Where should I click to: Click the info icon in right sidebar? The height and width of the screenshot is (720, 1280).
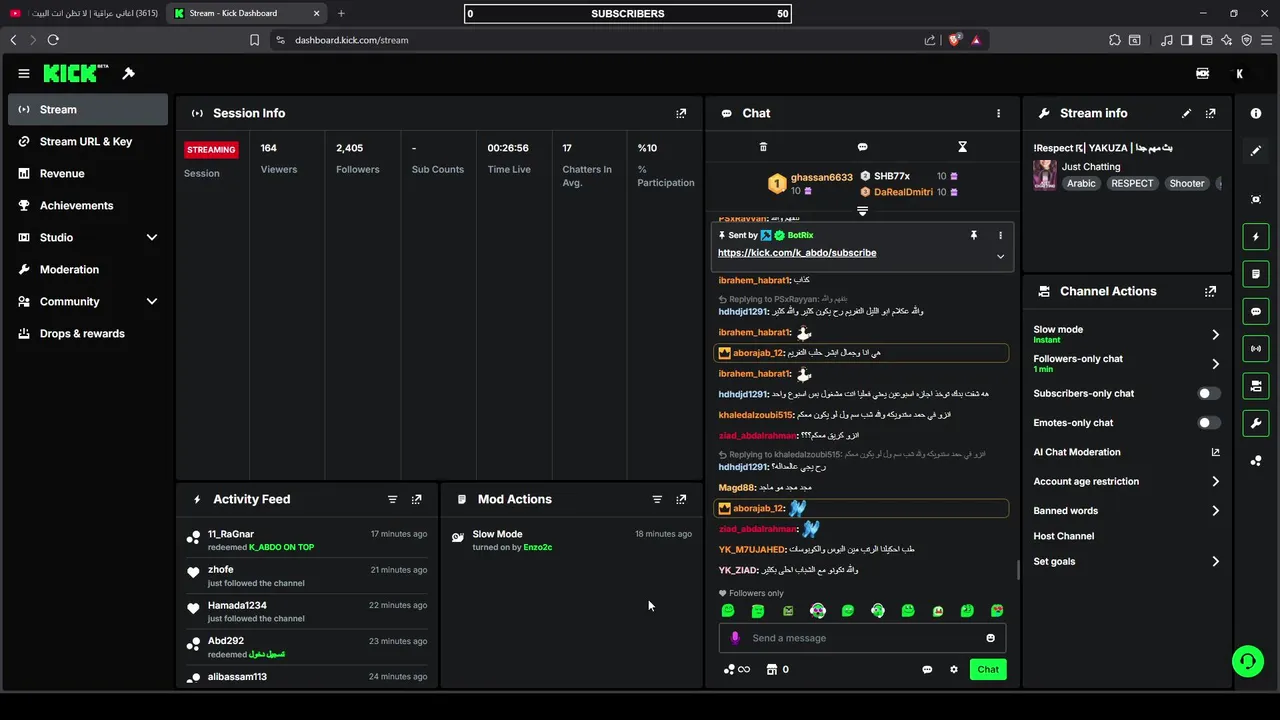pyautogui.click(x=1256, y=113)
